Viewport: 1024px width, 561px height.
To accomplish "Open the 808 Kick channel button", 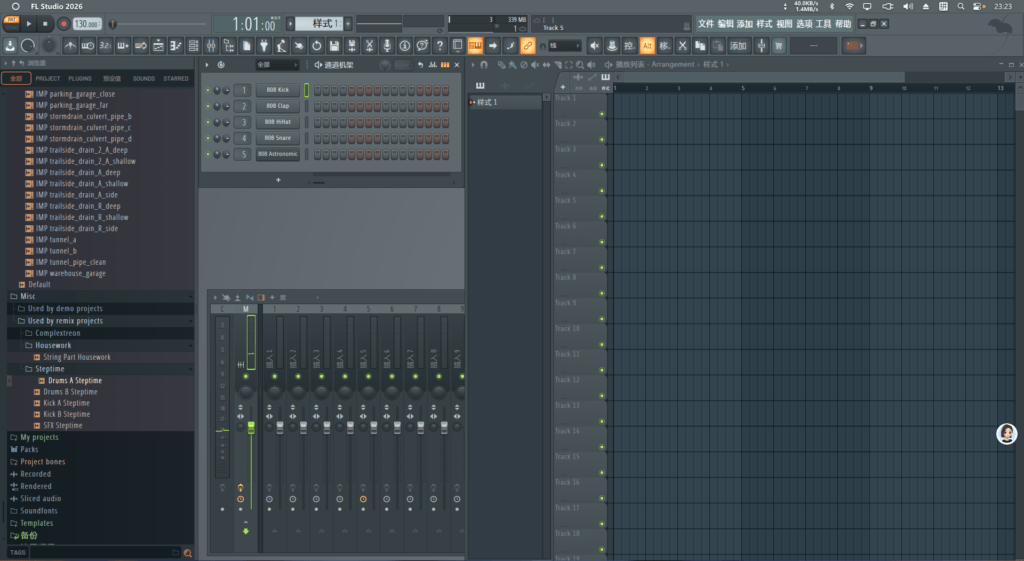I will pos(278,90).
